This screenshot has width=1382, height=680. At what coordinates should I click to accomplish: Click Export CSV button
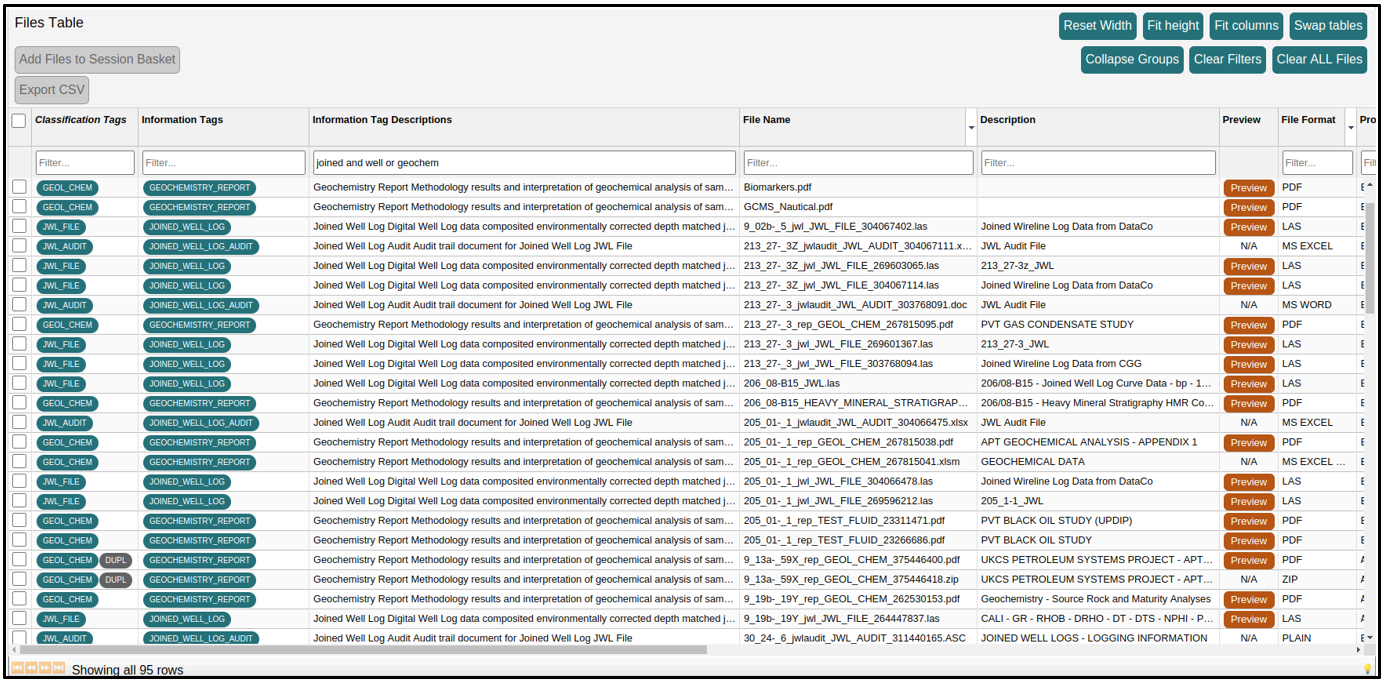(52, 90)
